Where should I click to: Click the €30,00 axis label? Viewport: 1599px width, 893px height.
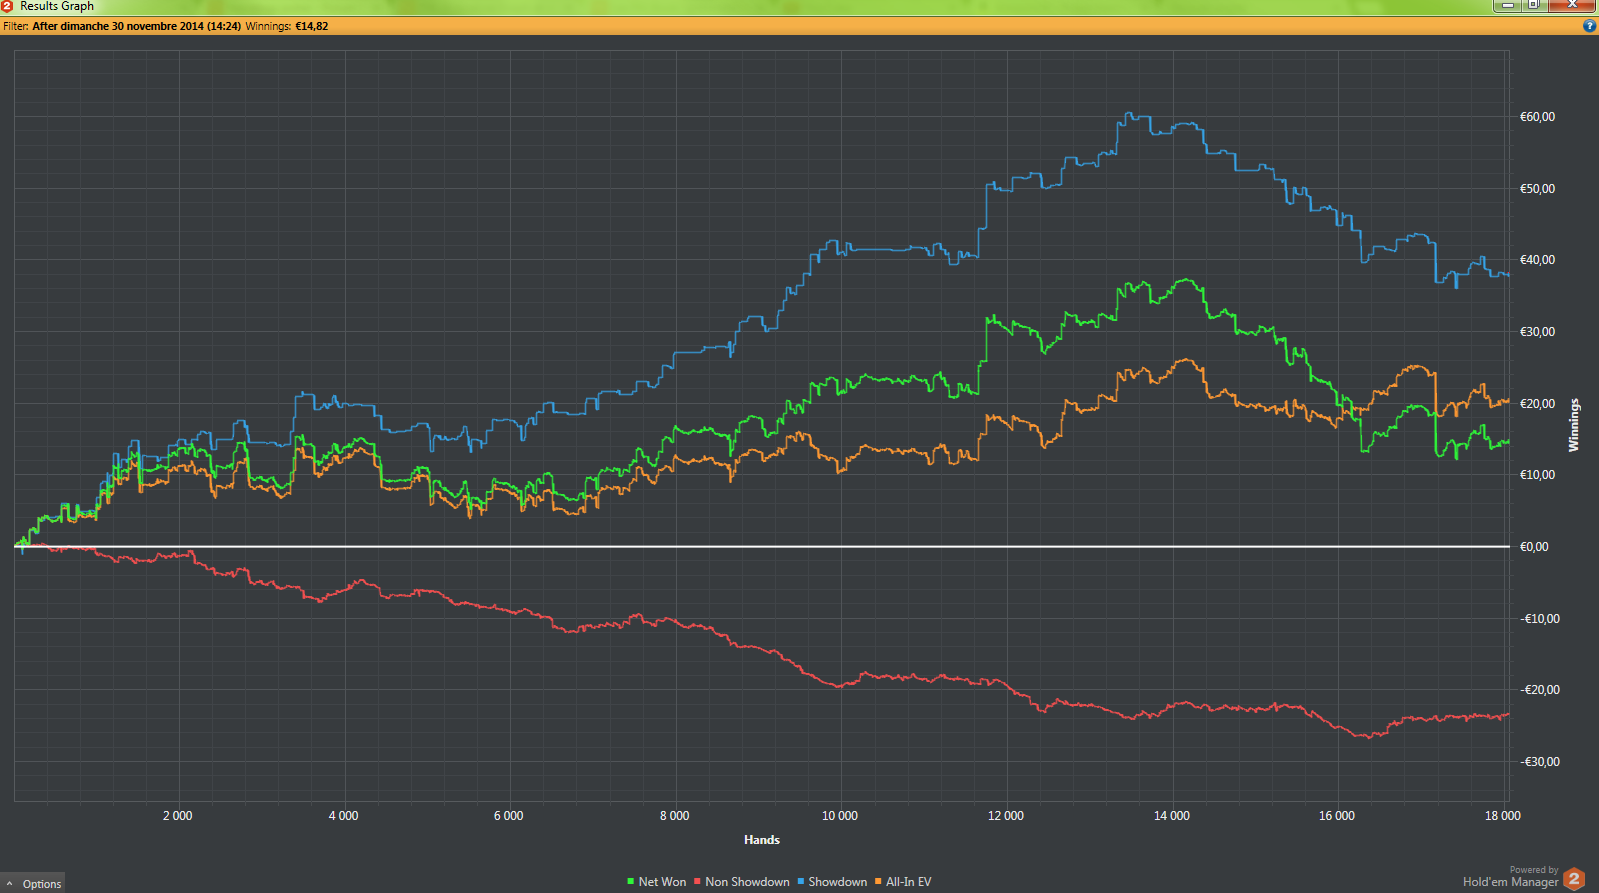[1537, 332]
